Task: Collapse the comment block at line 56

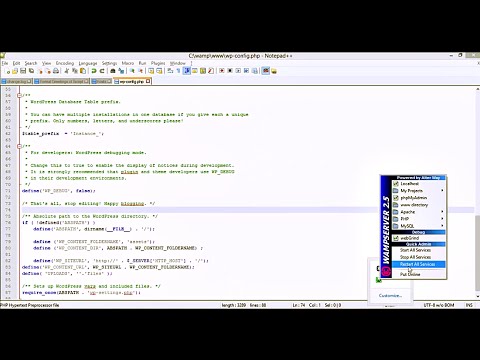Action: (x=19, y=95)
